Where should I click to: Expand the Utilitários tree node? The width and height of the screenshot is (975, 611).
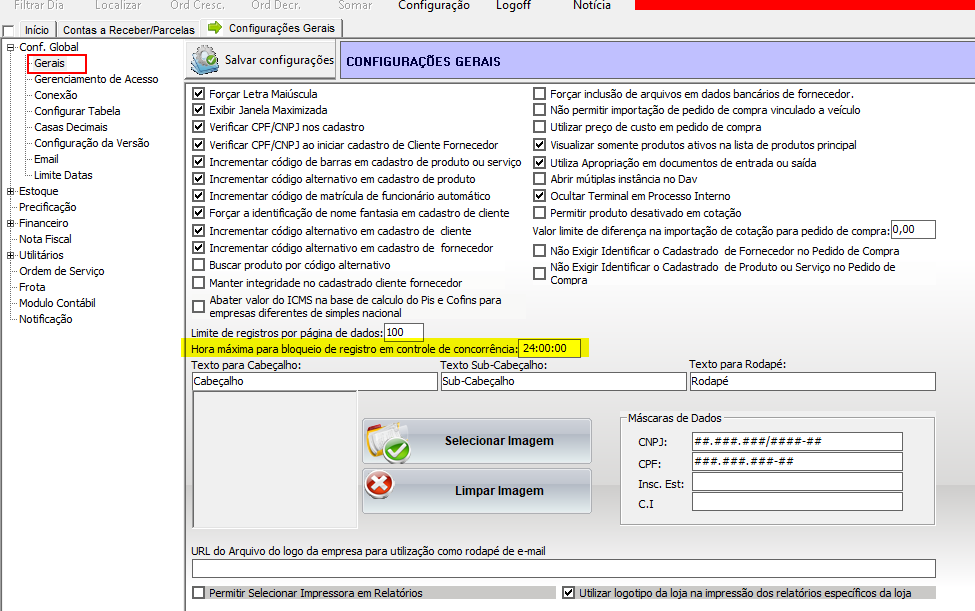[11, 255]
